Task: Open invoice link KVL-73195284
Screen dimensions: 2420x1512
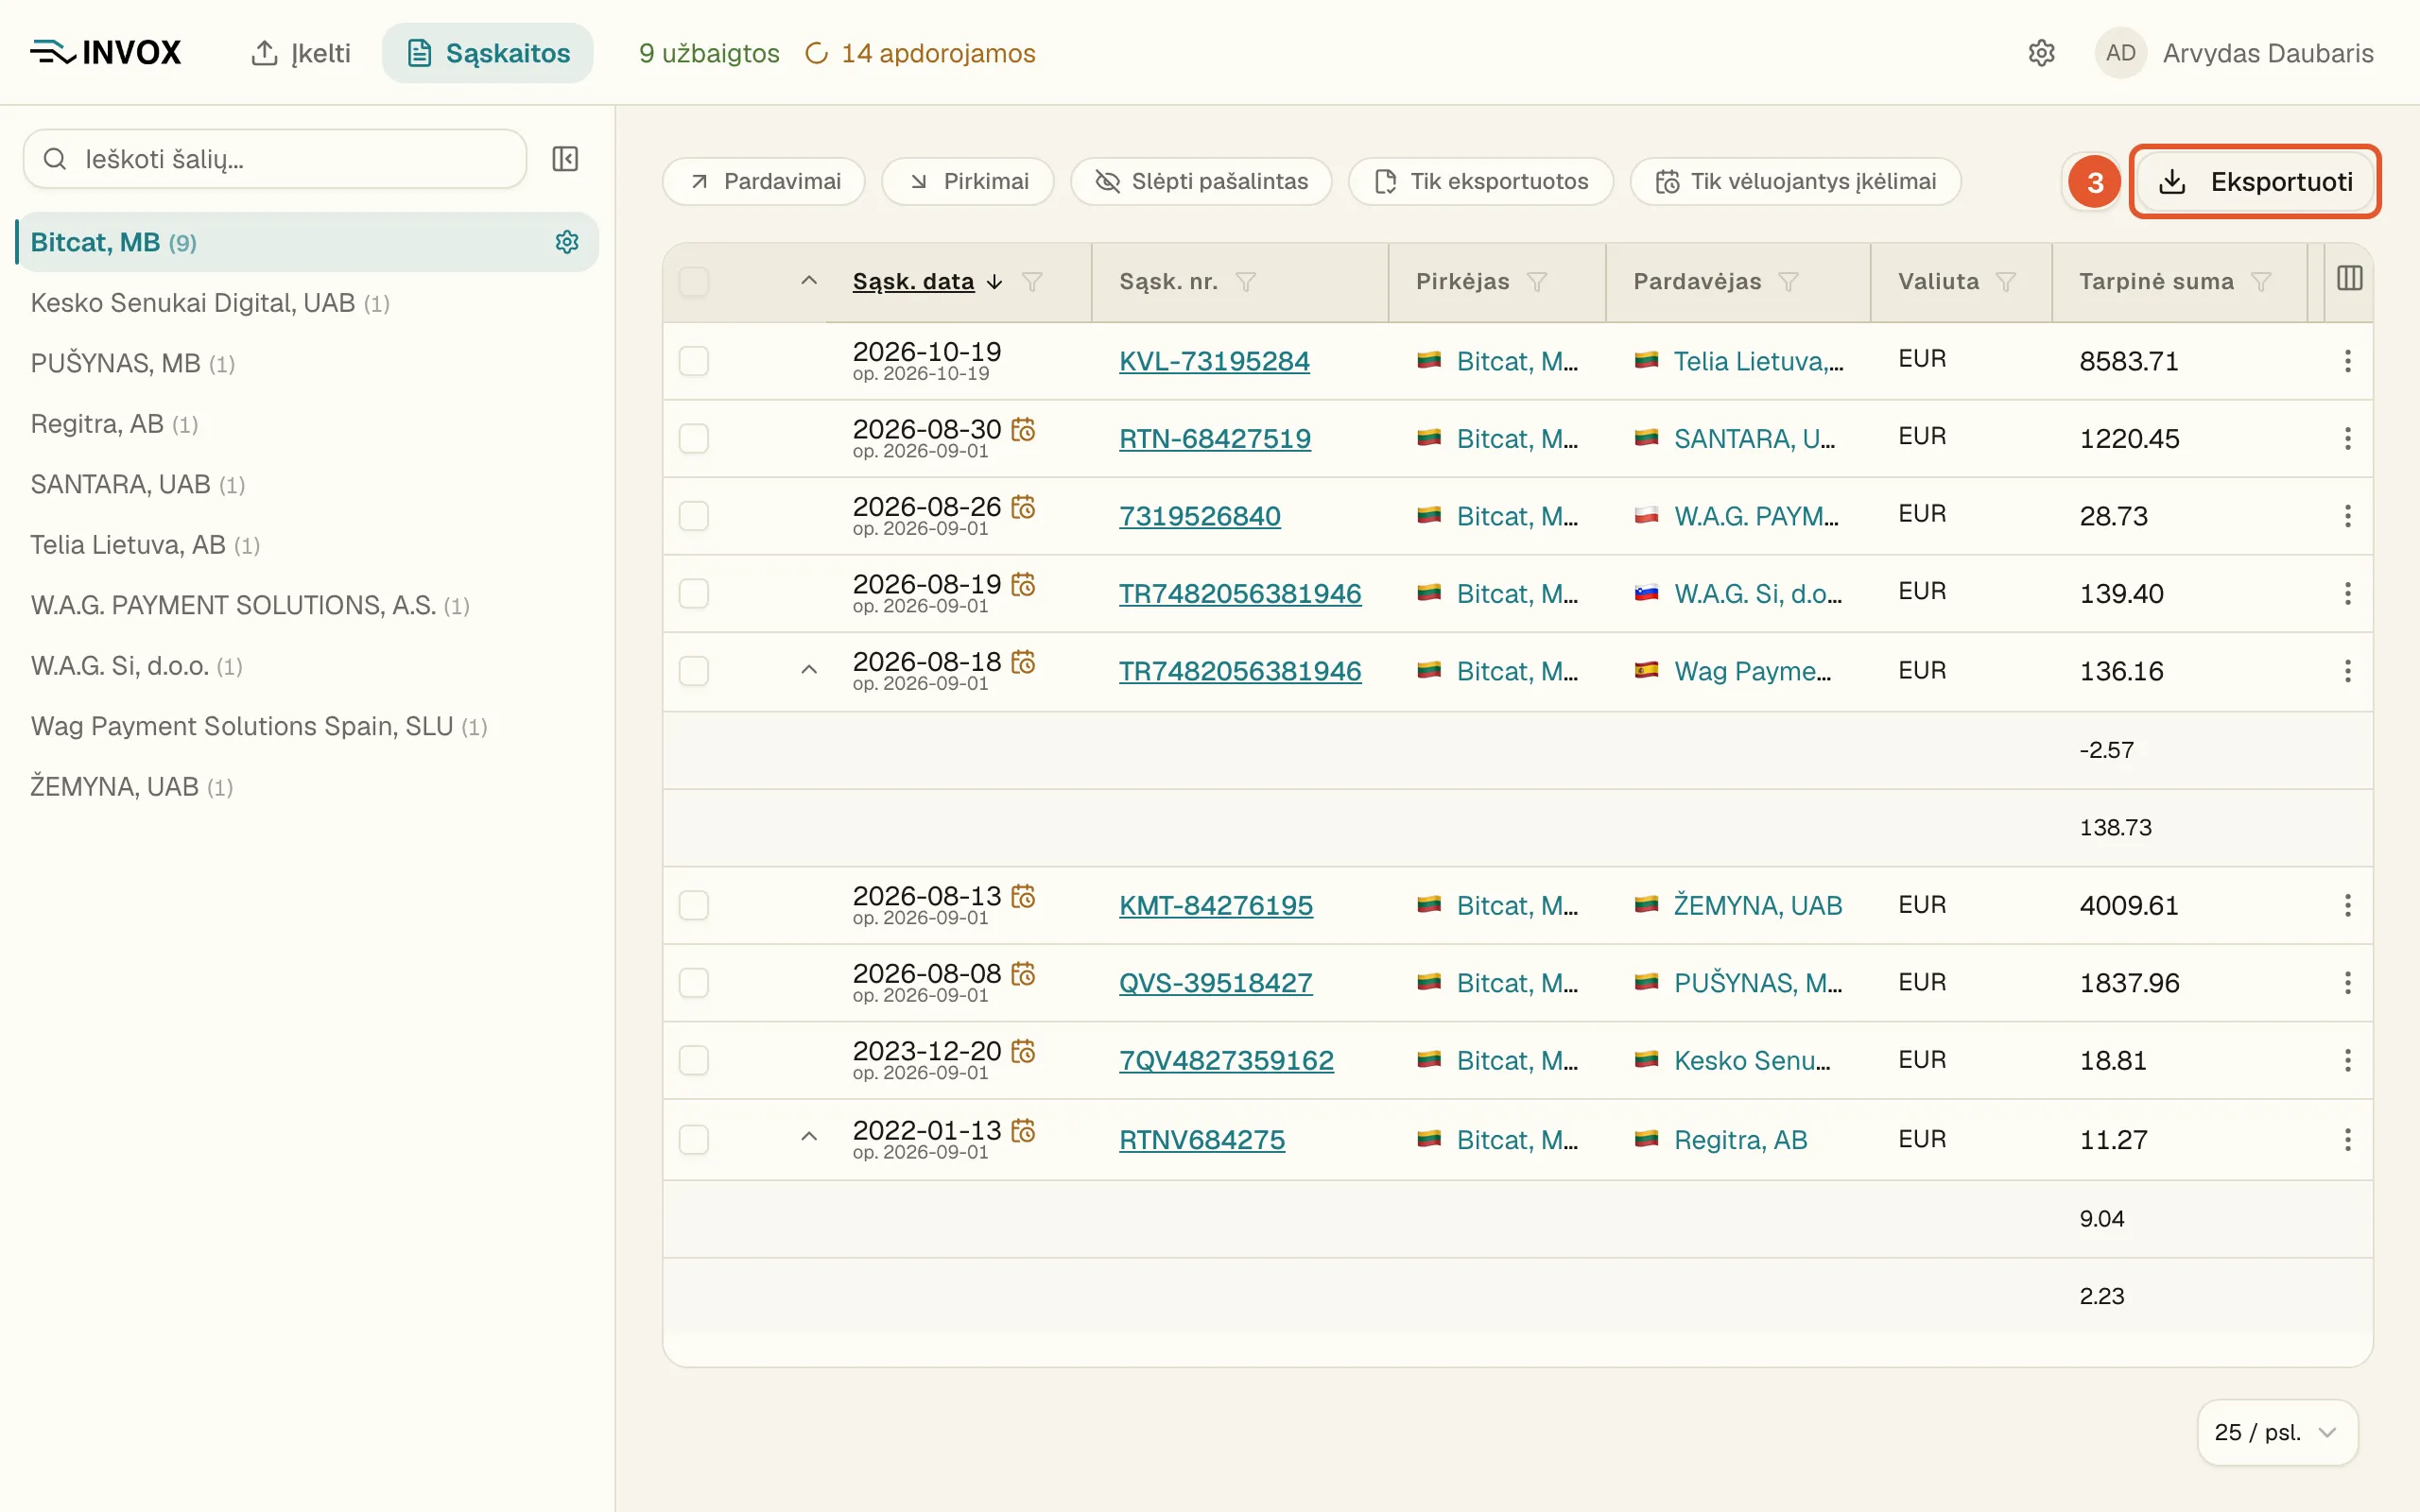Action: 1214,361
